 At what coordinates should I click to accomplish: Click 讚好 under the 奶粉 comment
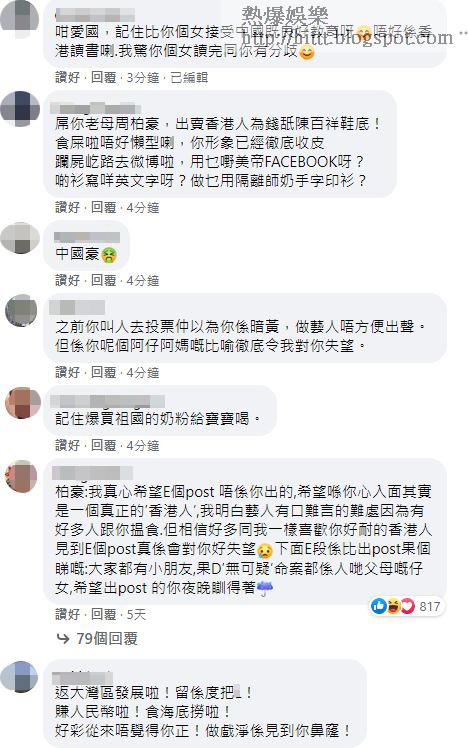point(67,446)
